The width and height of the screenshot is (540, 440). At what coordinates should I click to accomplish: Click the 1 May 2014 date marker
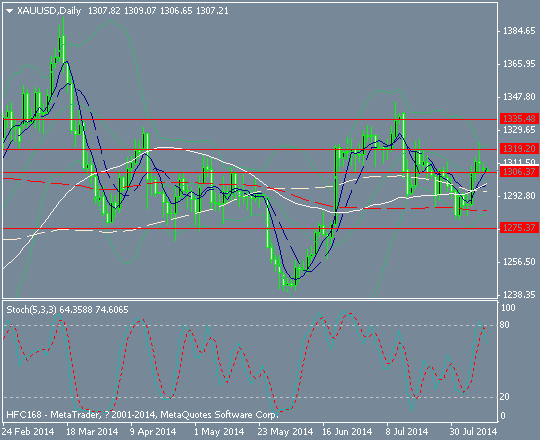219,431
